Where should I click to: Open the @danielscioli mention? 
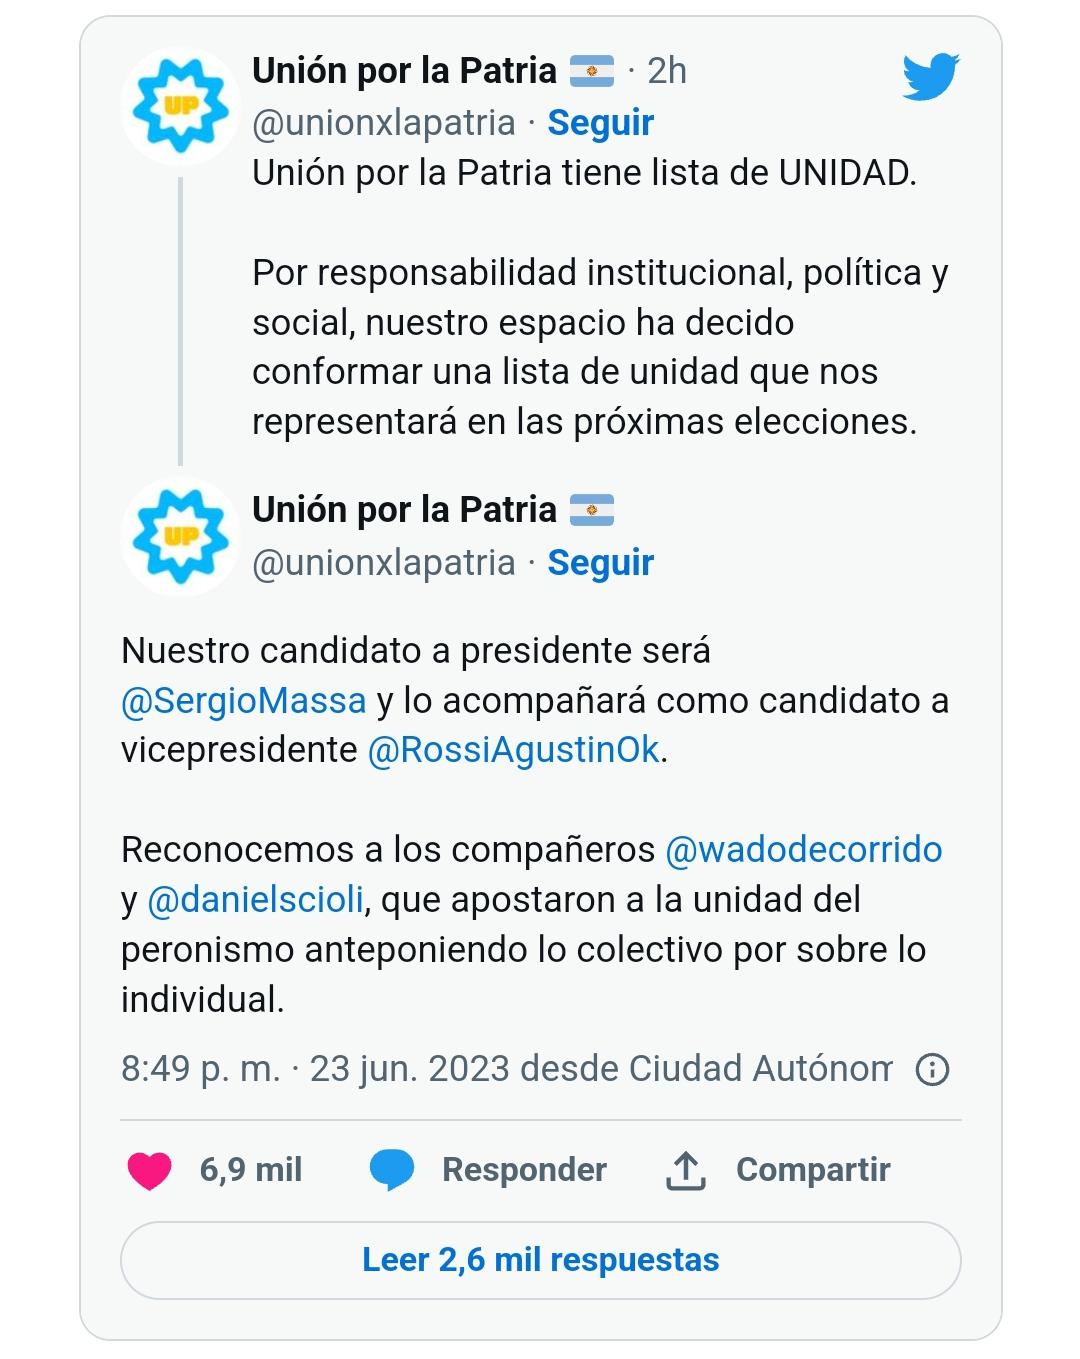point(255,900)
